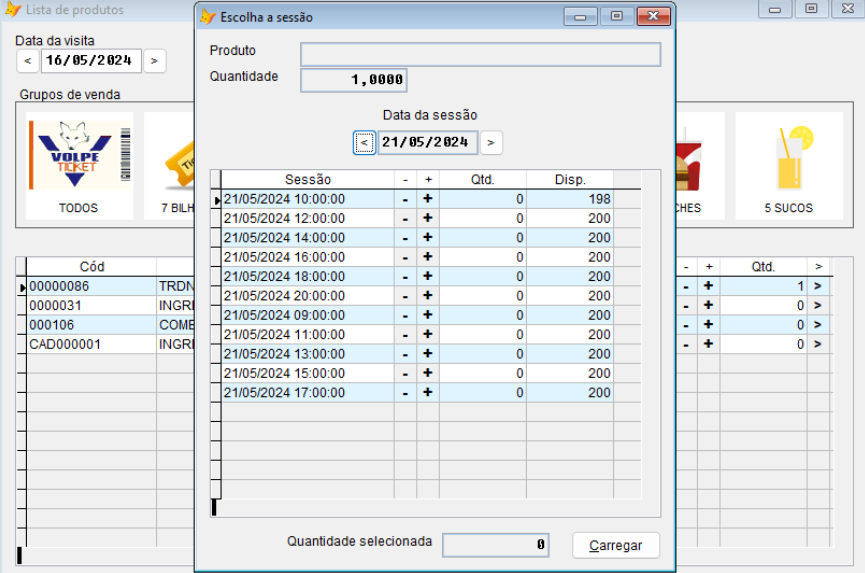Screen dimensions: 865x573
Task: Go to previous visit date
Action: [x=28, y=61]
